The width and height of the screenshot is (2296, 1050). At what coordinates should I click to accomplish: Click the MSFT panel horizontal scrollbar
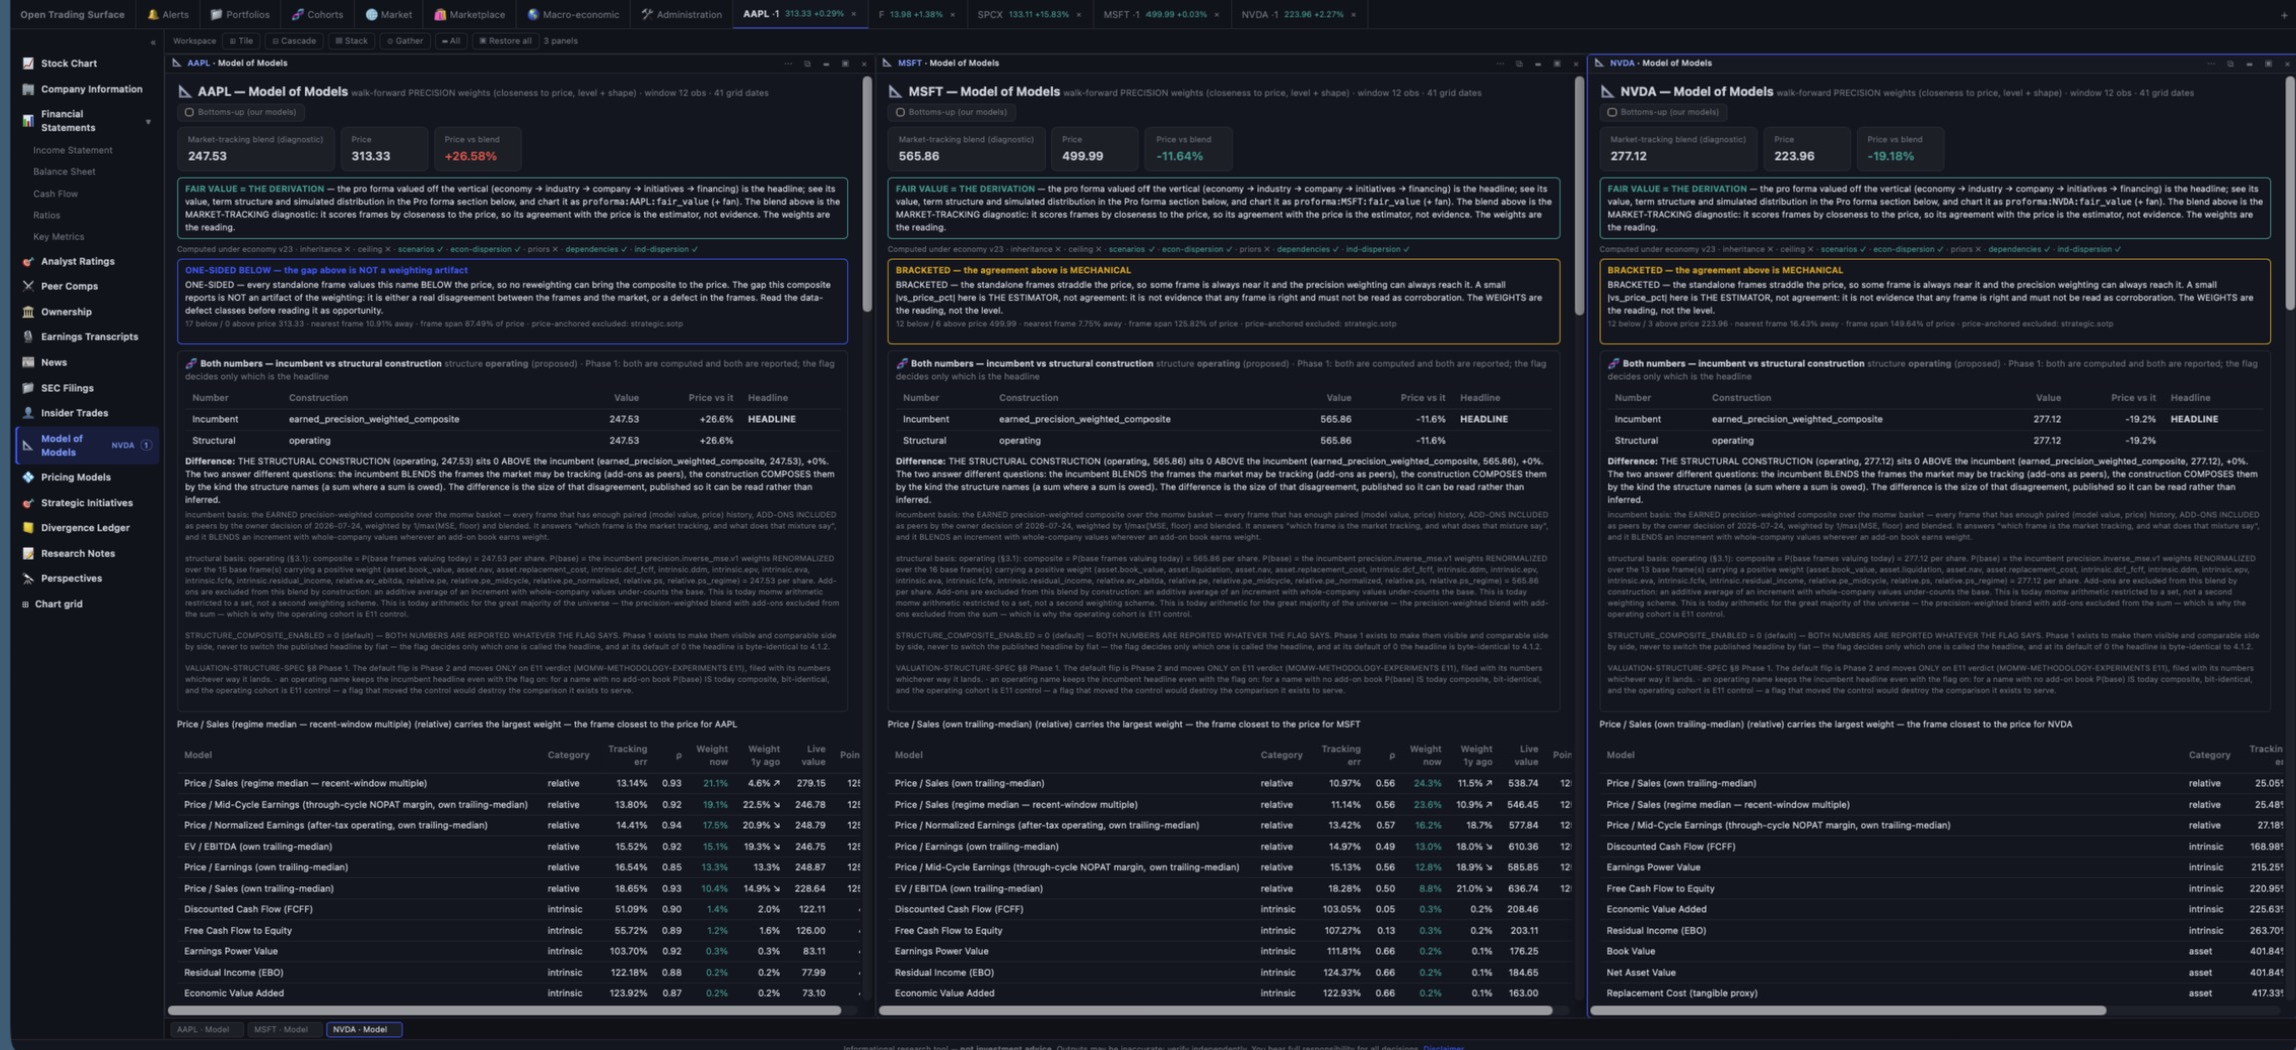(1215, 1011)
